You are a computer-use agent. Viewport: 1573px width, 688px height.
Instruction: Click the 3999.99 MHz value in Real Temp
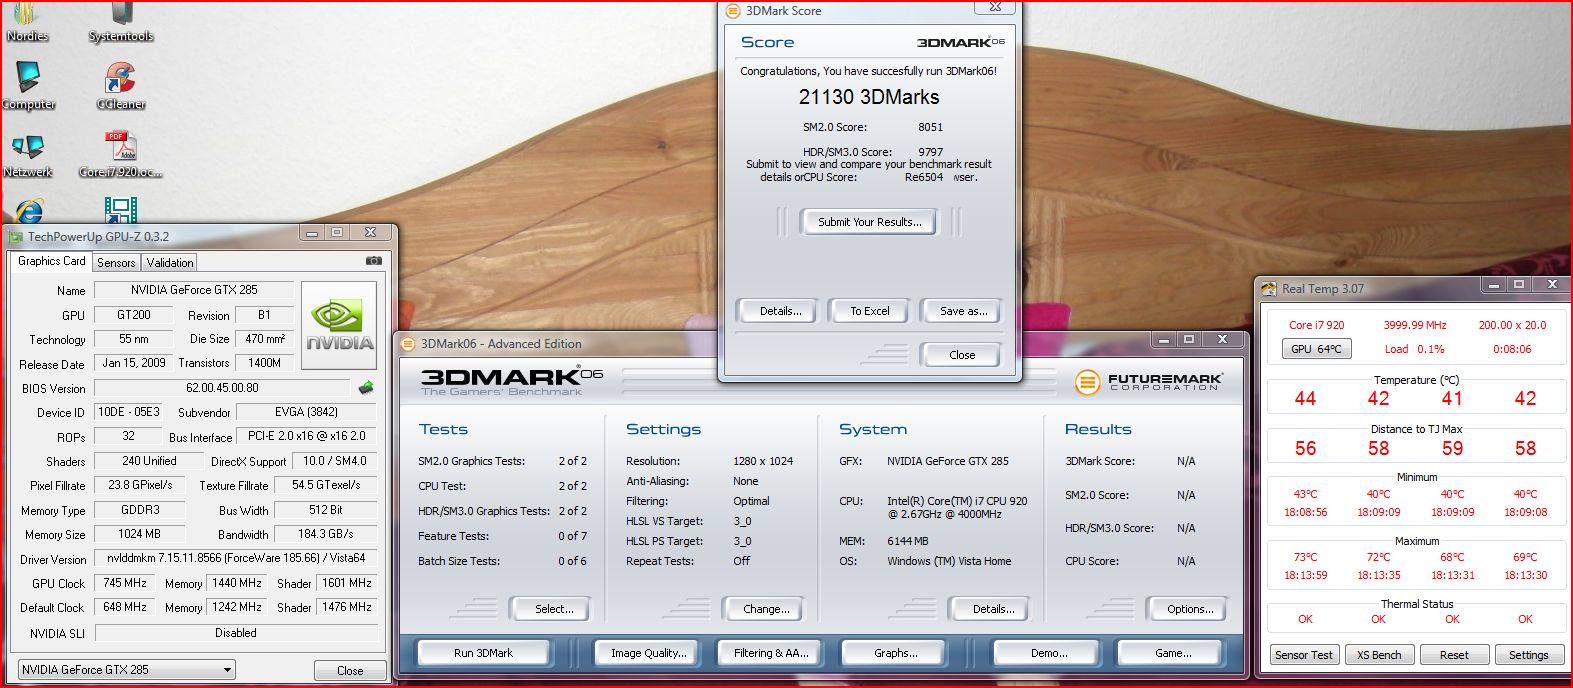pyautogui.click(x=1415, y=325)
